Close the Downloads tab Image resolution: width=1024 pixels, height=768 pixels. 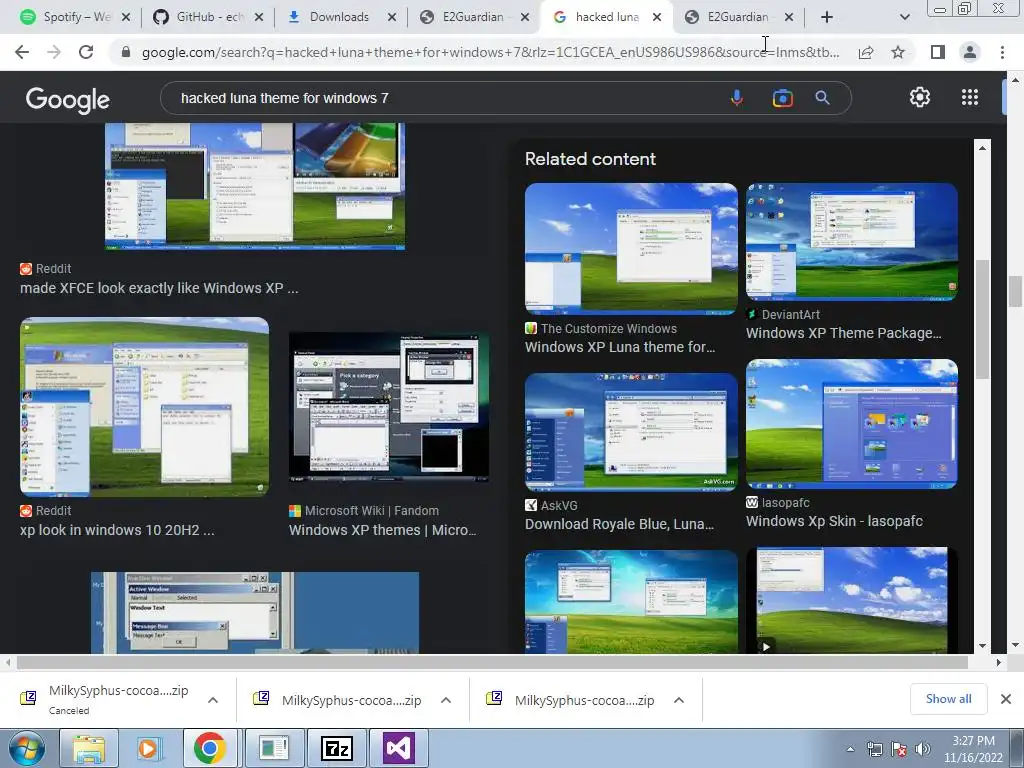point(392,18)
